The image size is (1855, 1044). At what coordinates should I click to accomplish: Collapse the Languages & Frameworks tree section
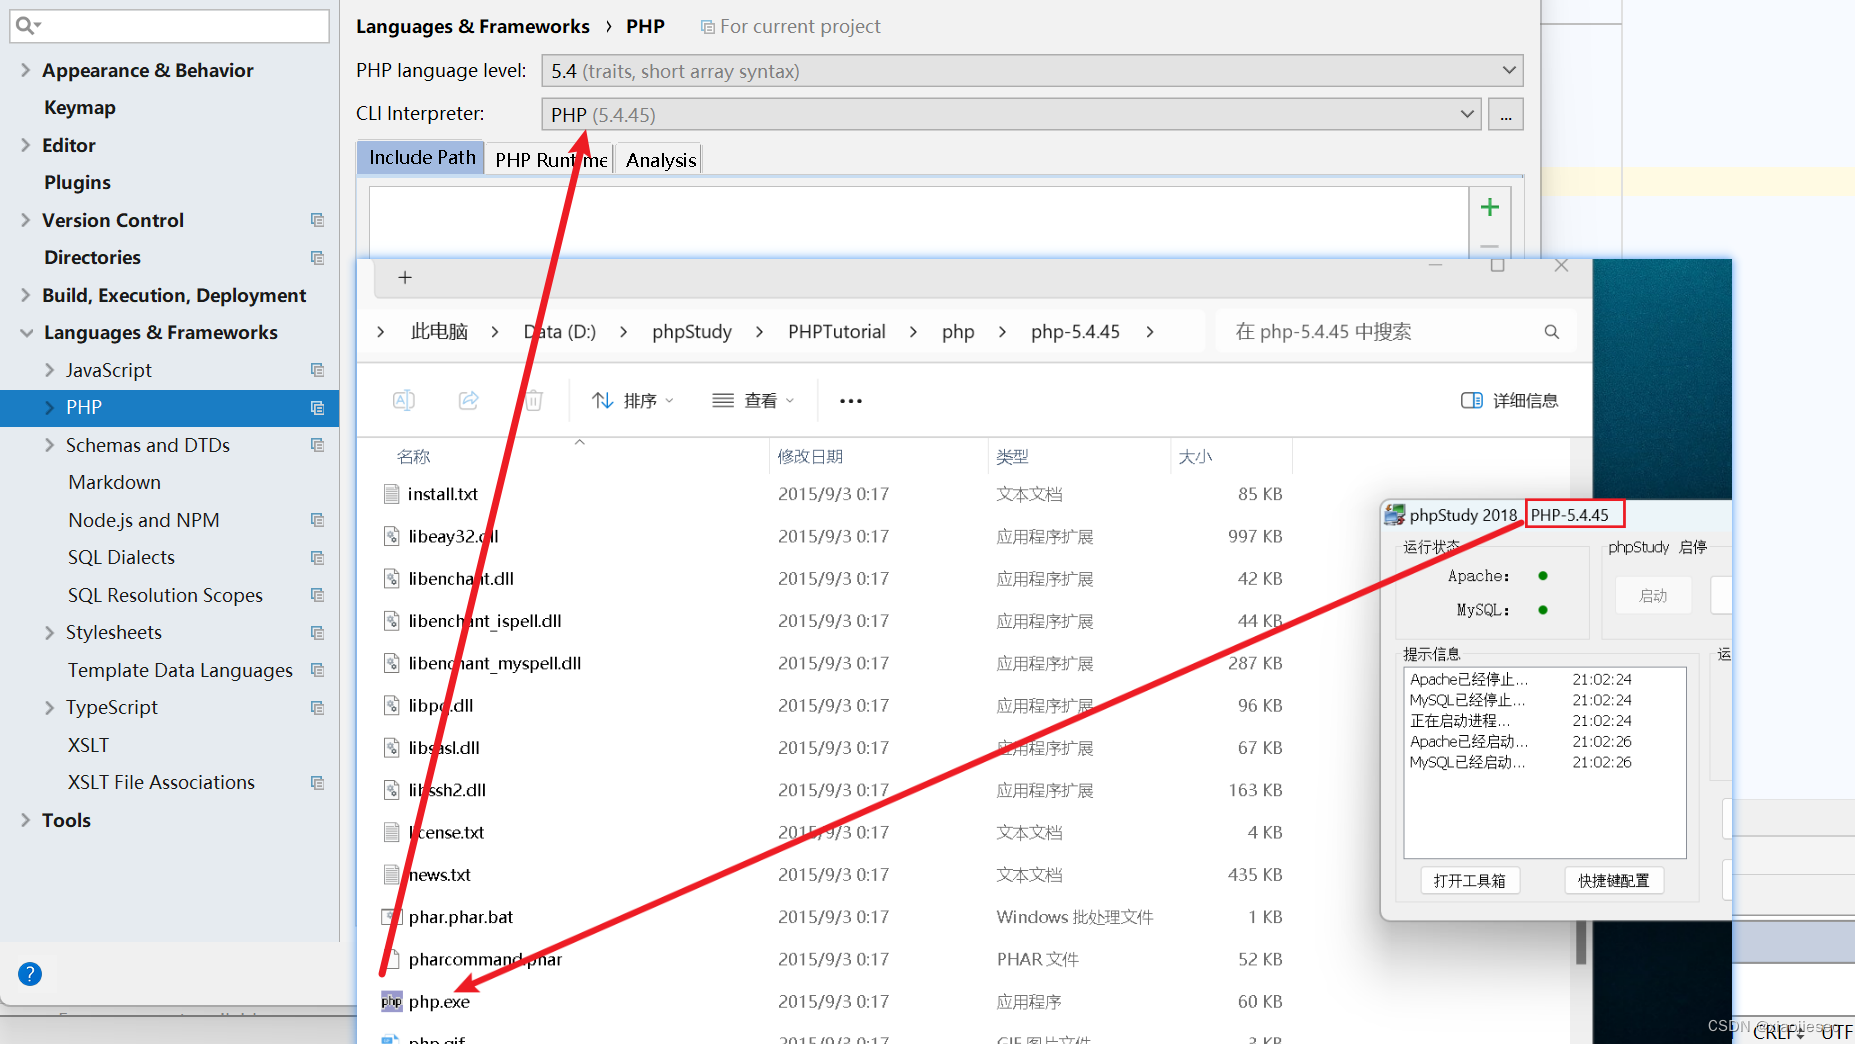(25, 332)
